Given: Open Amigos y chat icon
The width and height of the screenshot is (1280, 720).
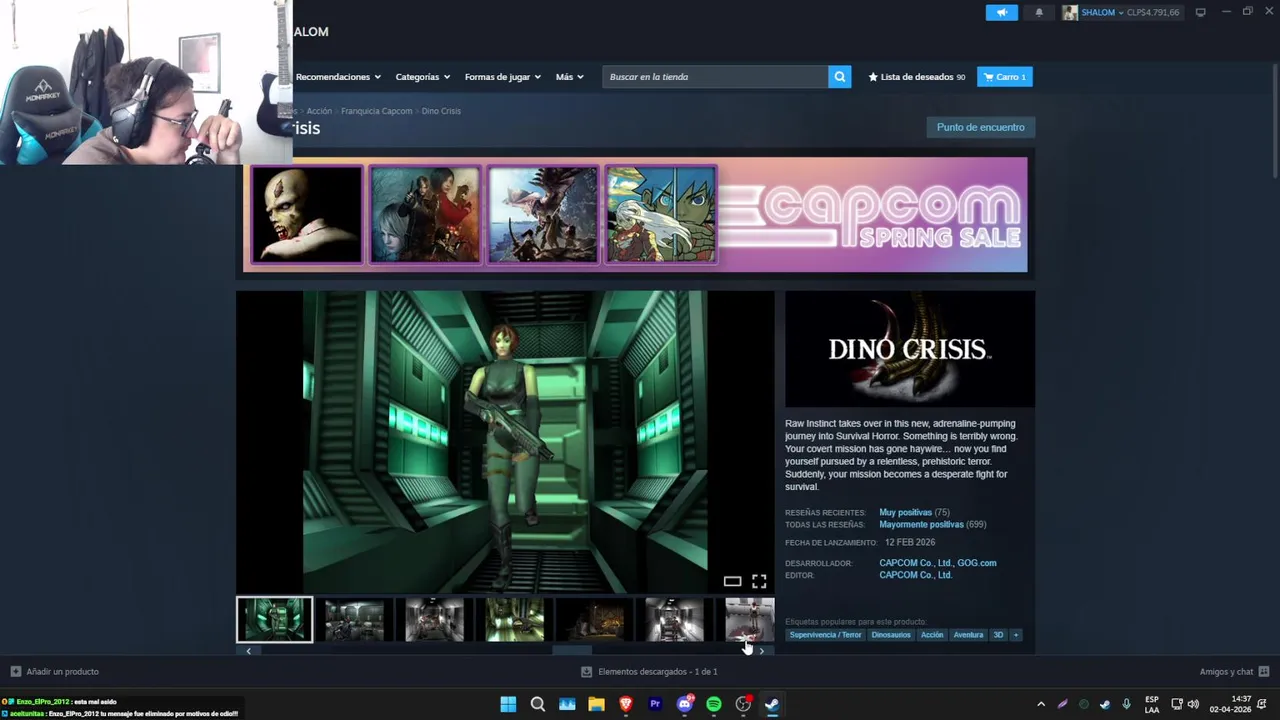Looking at the screenshot, I should (x=1264, y=672).
